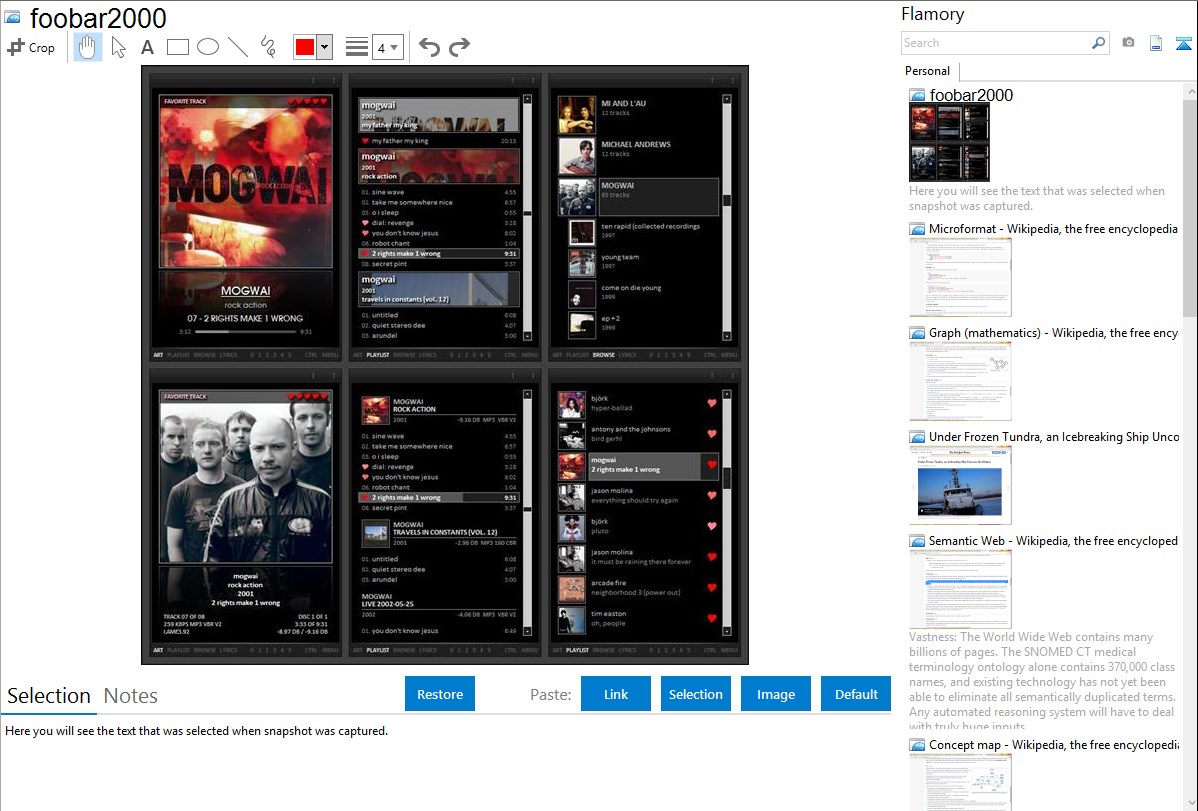Click the small icon beside Microformat snapshot title
The width and height of the screenshot is (1198, 811).
tap(917, 229)
